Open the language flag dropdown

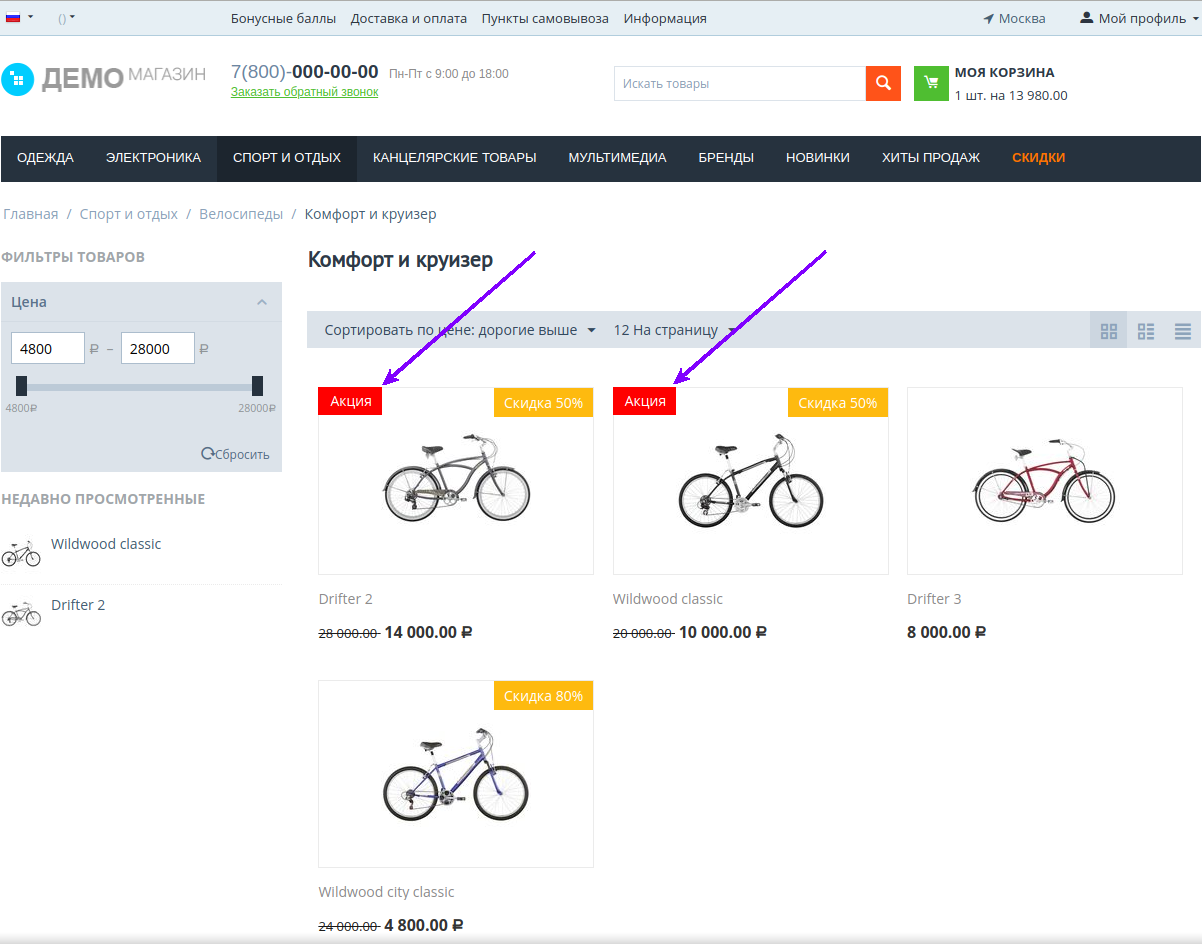pos(19,18)
